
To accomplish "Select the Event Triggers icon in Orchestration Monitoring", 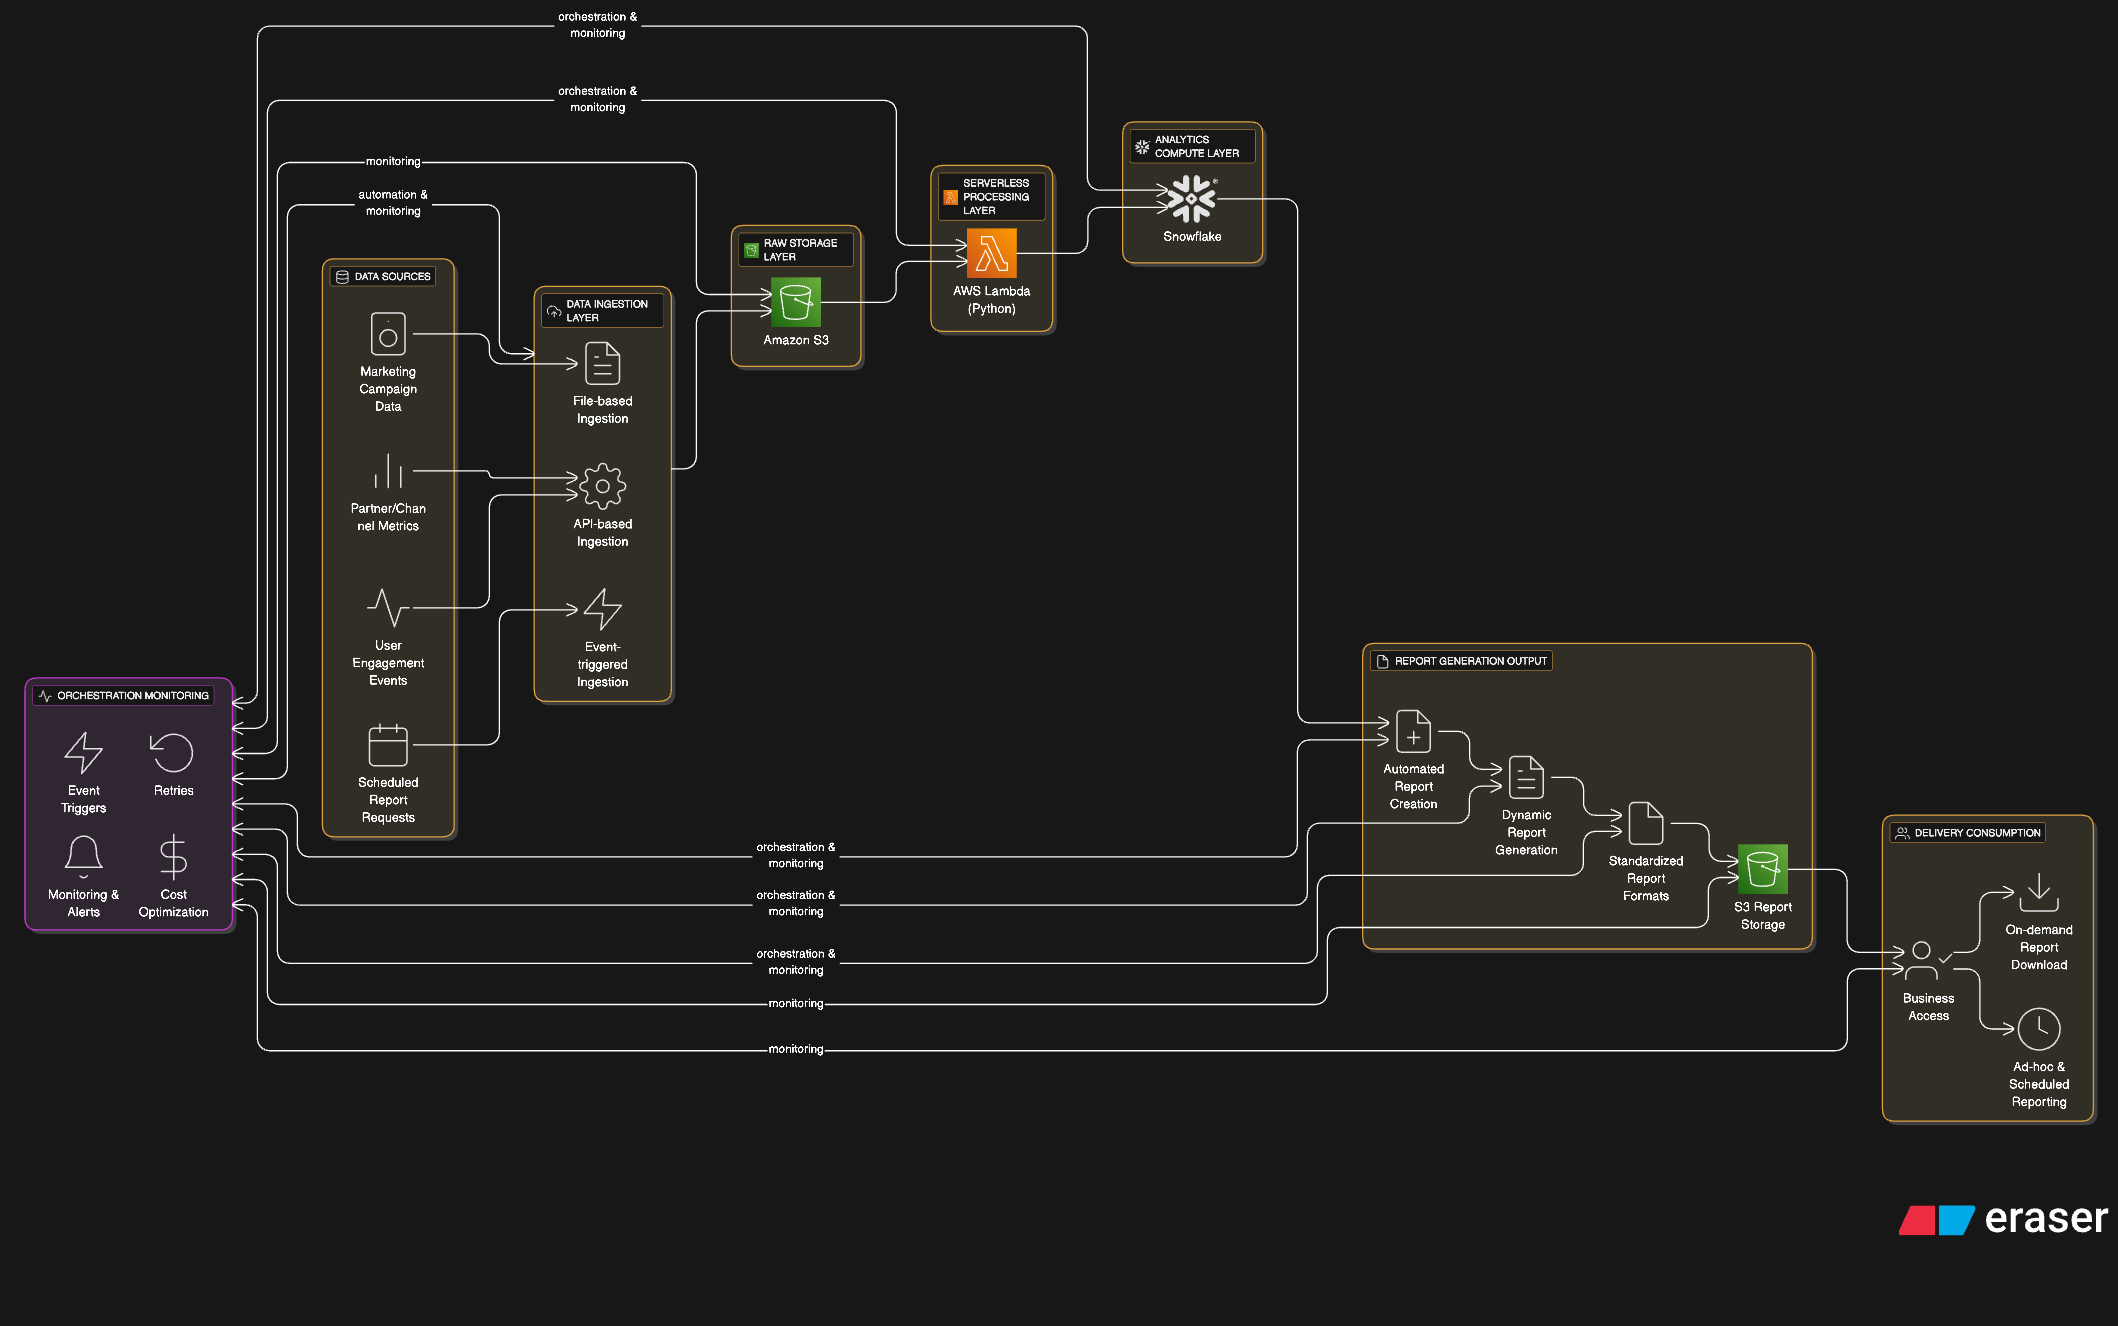I will (83, 753).
